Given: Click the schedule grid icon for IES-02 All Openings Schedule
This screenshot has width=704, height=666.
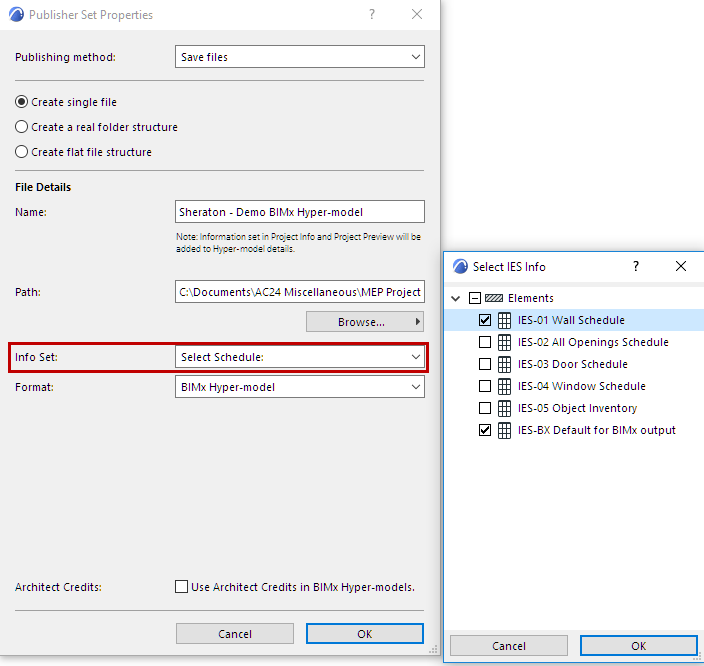Looking at the screenshot, I should pos(504,342).
